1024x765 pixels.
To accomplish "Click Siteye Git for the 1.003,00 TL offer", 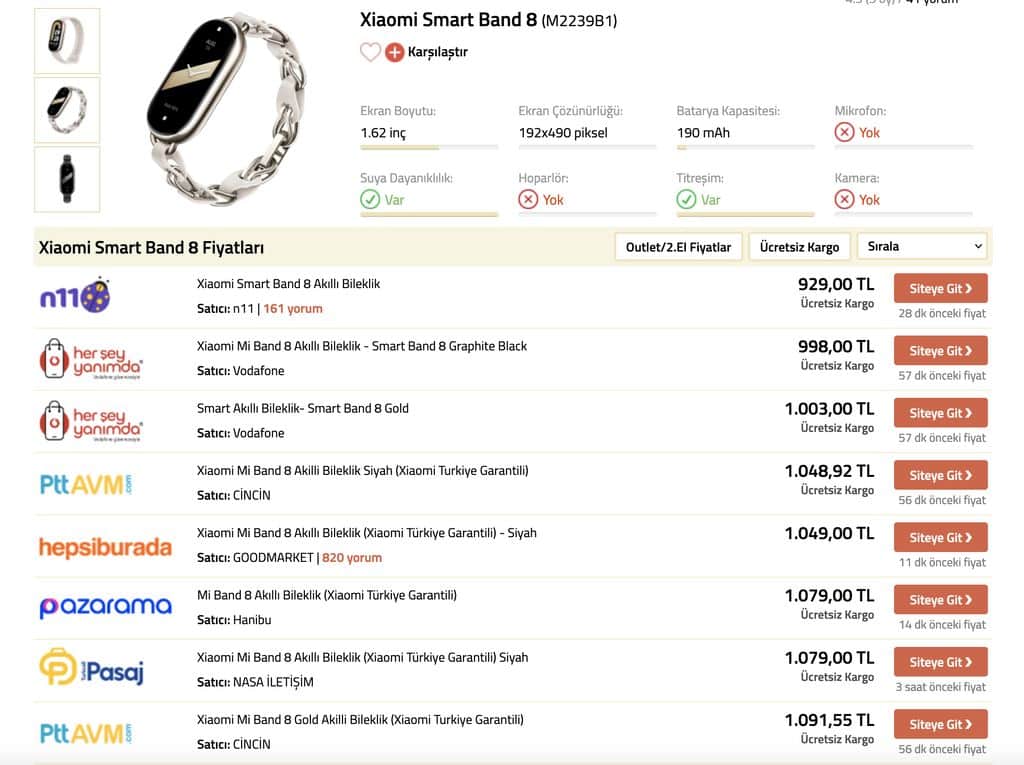I will [x=940, y=413].
